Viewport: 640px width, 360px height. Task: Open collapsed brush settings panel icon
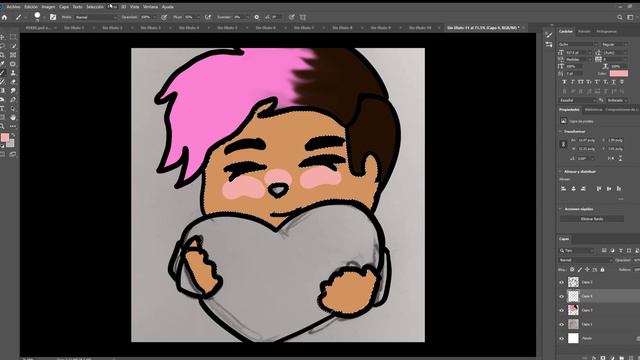(x=549, y=36)
